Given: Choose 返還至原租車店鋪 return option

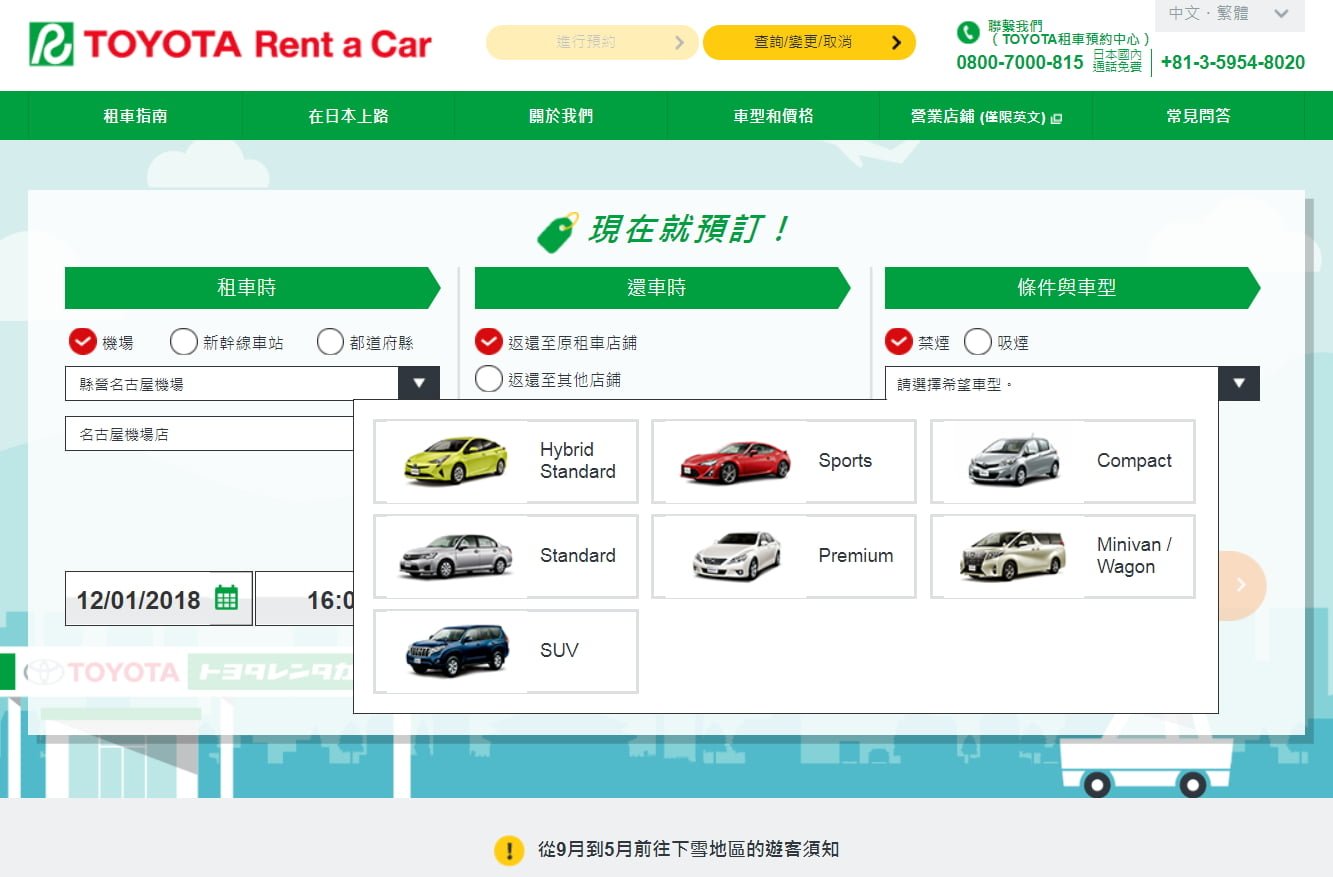Looking at the screenshot, I should pos(488,342).
